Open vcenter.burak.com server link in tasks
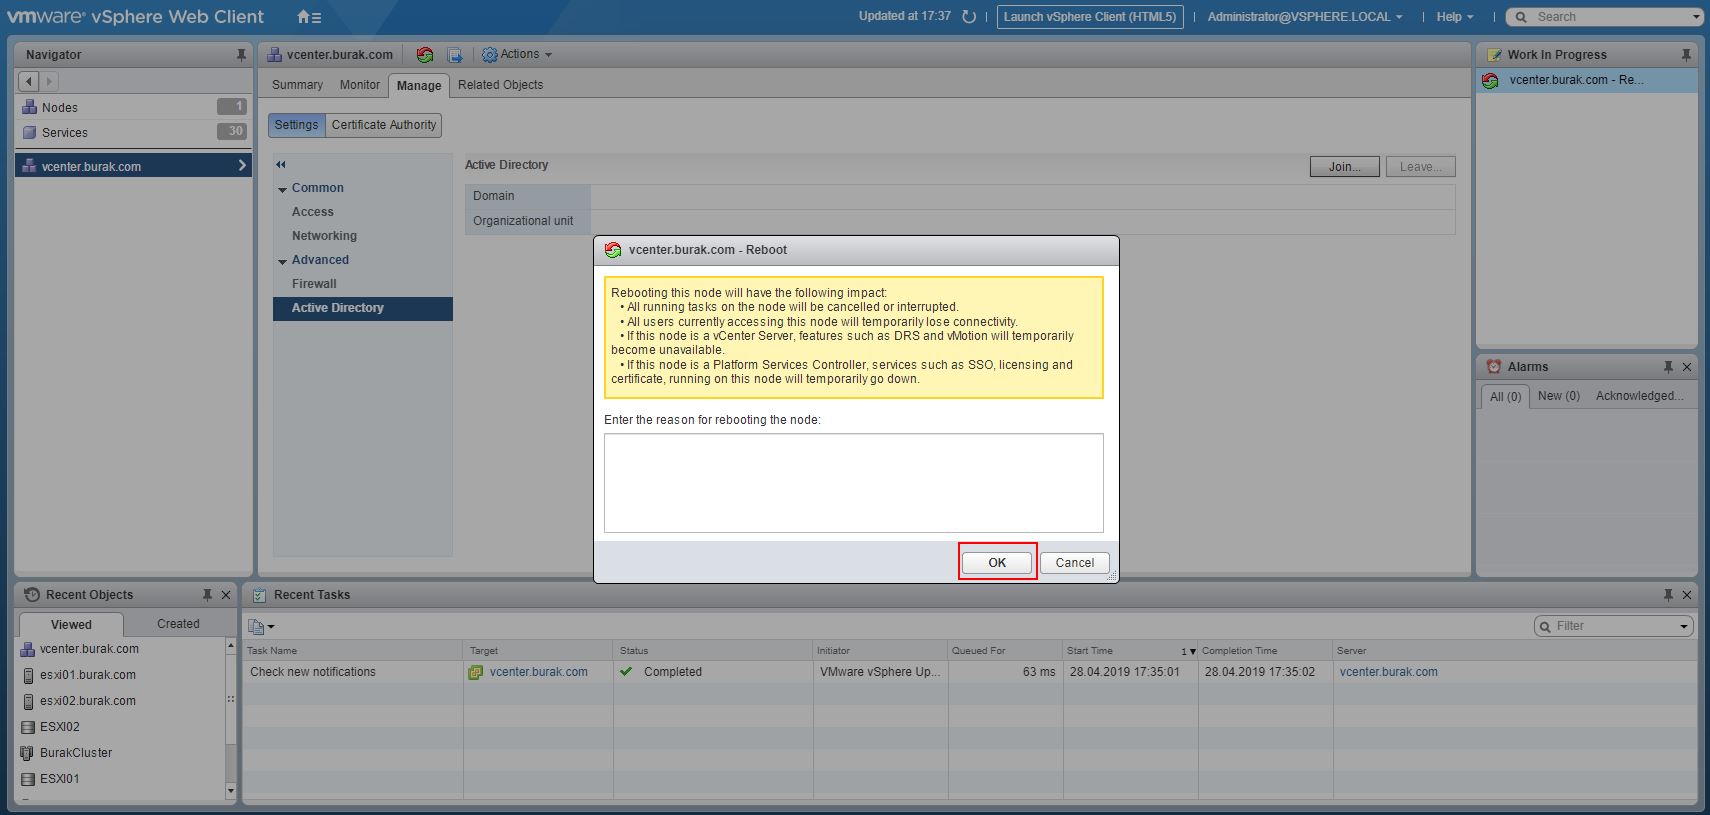 tap(1388, 672)
